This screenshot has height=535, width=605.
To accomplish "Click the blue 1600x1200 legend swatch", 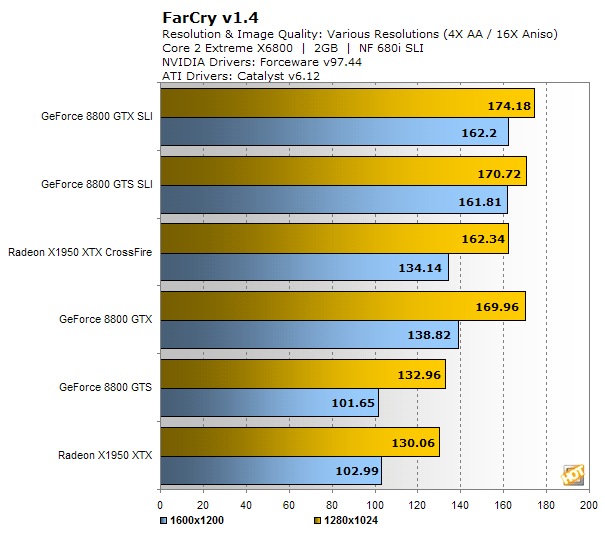I will [x=164, y=521].
